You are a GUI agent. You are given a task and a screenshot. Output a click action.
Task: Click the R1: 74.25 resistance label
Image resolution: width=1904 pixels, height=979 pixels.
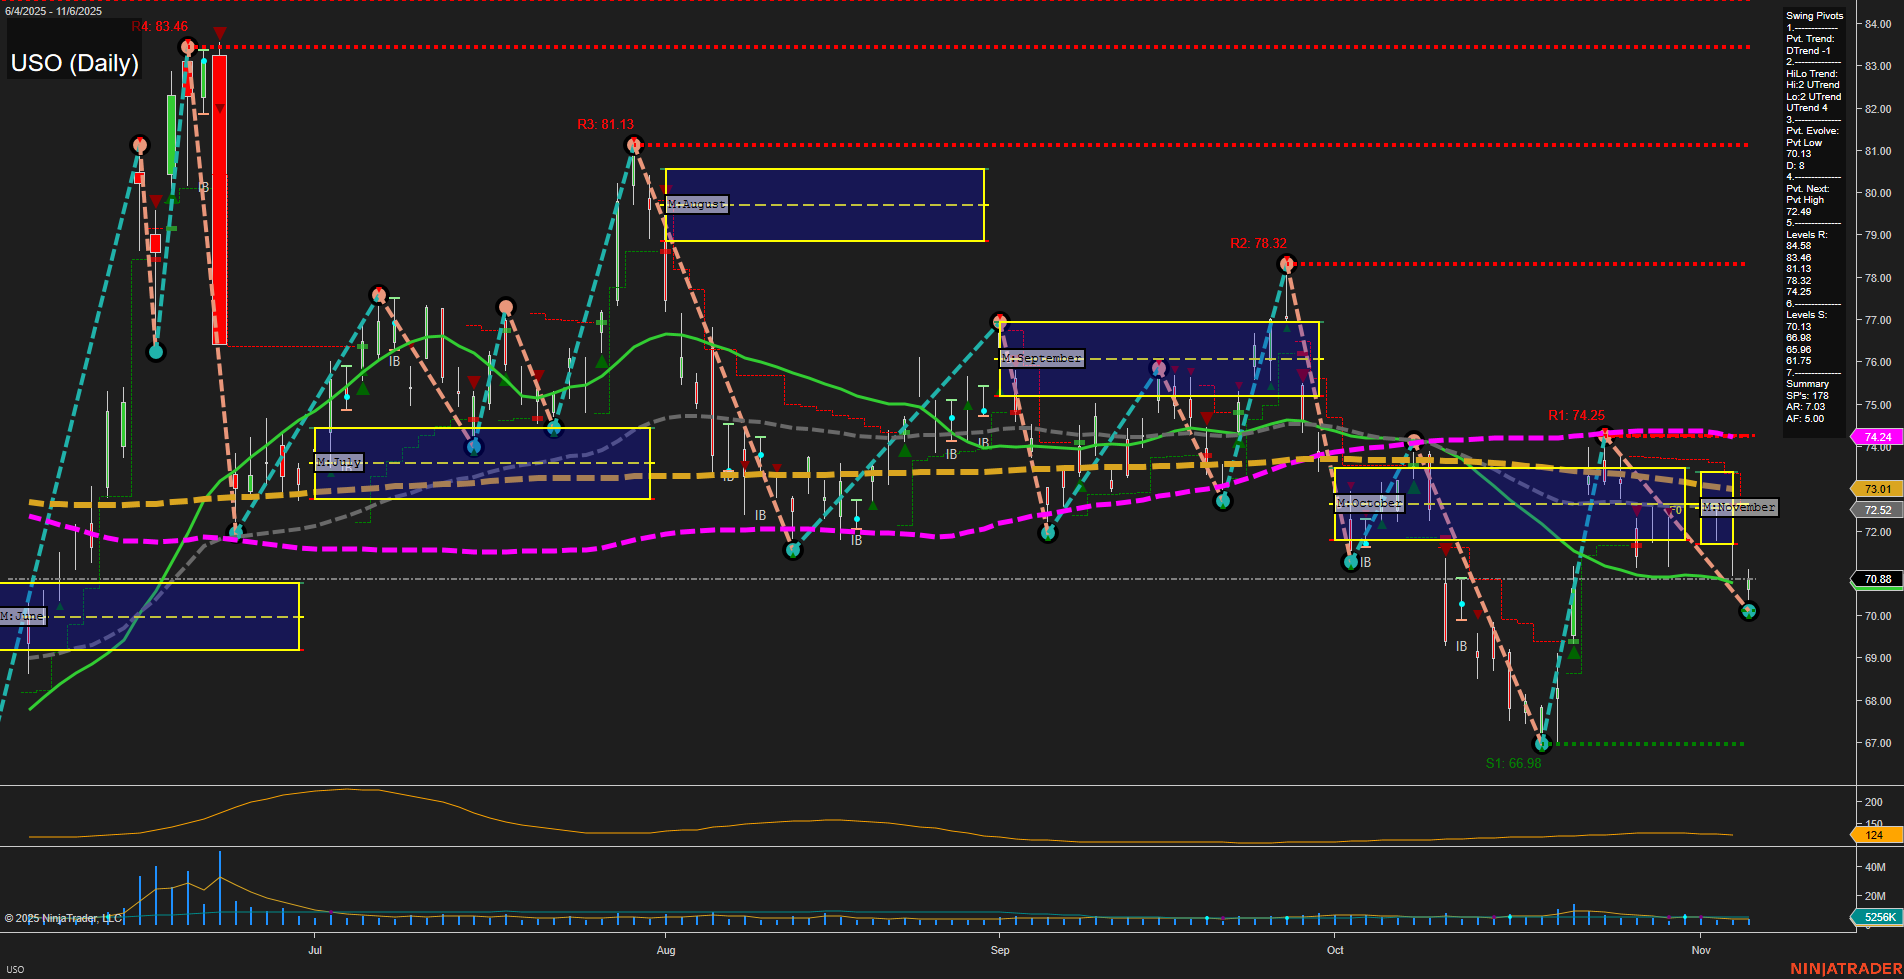click(1576, 415)
